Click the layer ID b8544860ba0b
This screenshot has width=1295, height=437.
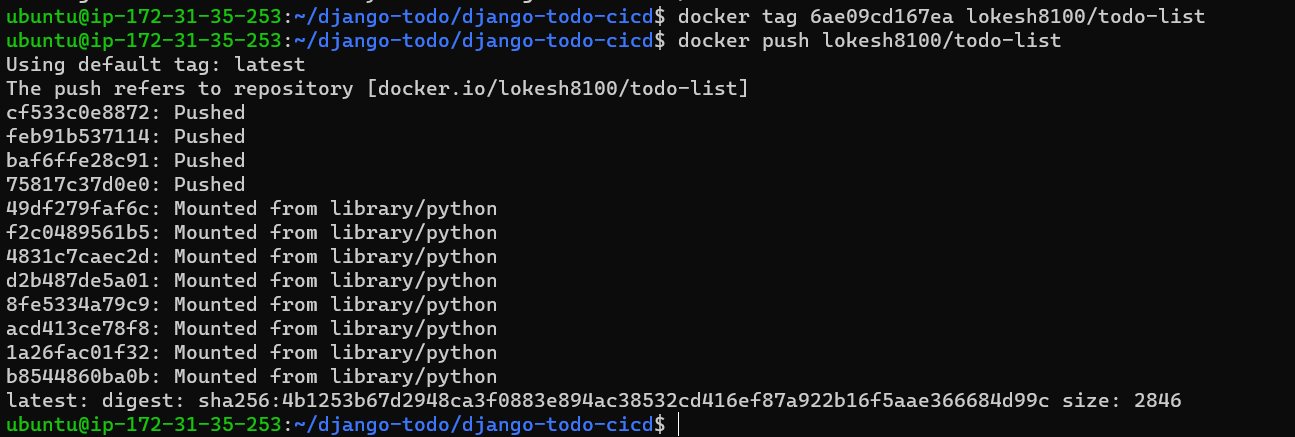[x=83, y=376]
